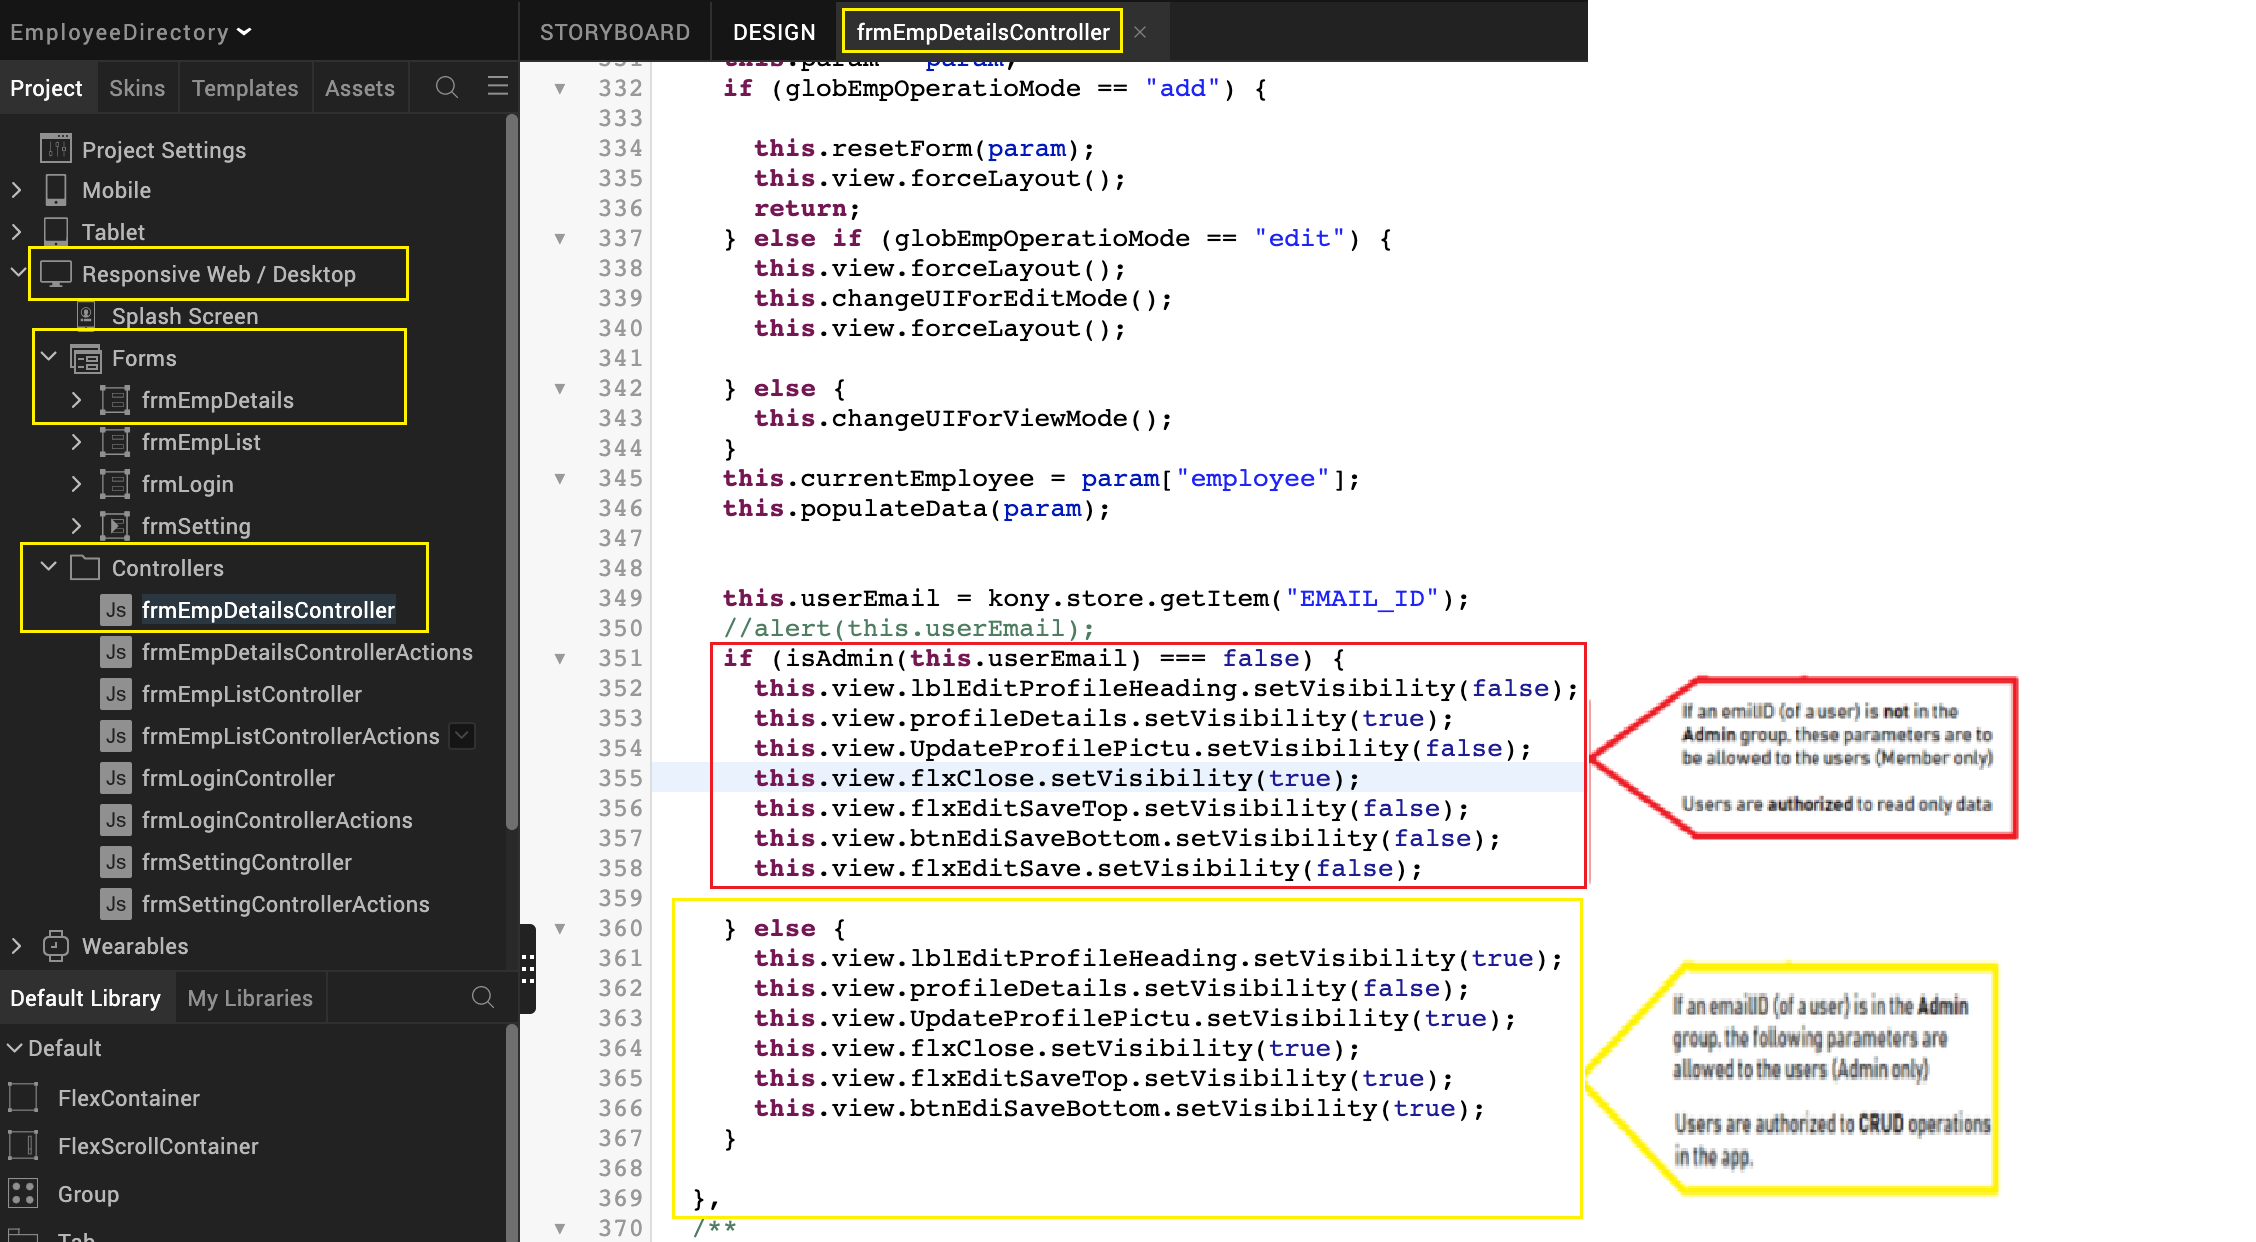Collapse code fold arrow at line 337
Viewport: 2256px width, 1242px height.
[x=560, y=238]
